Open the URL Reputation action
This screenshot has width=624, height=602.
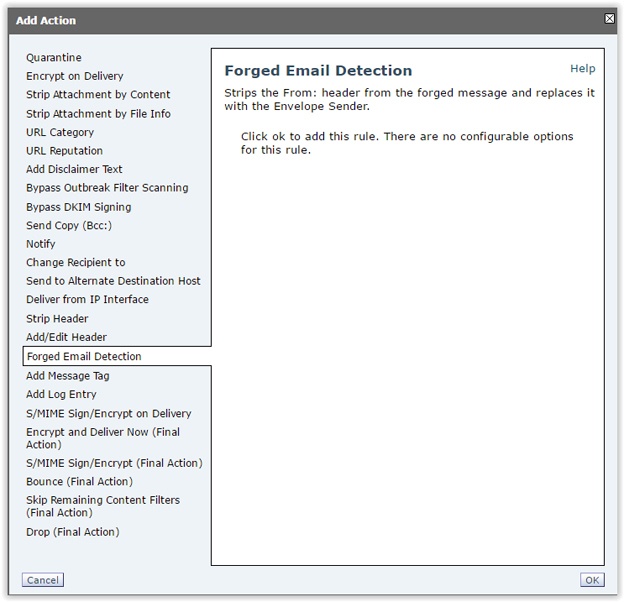coord(64,151)
